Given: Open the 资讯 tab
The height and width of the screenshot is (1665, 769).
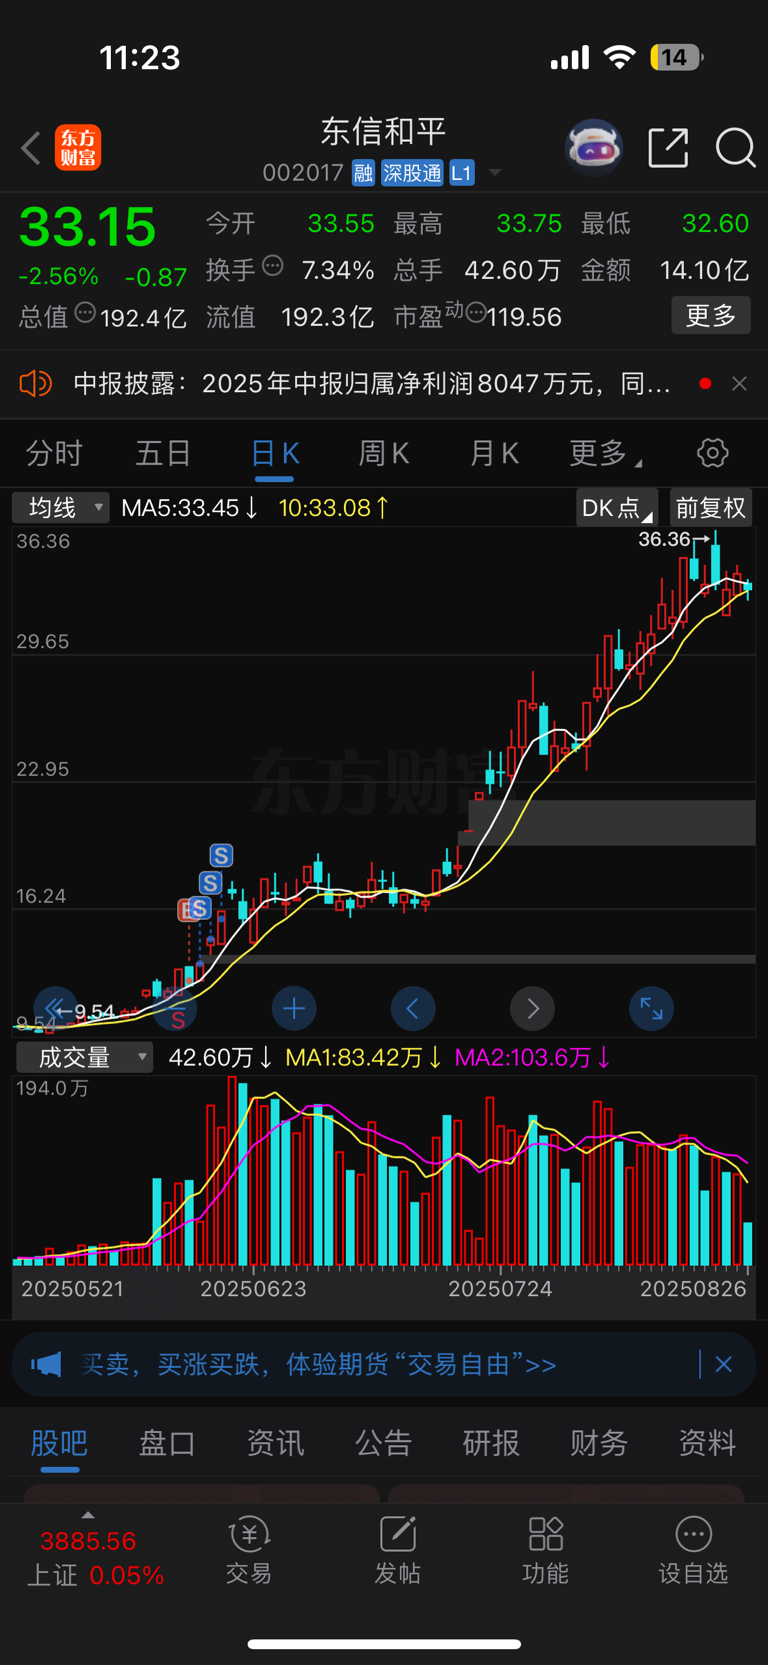Looking at the screenshot, I should (275, 1443).
